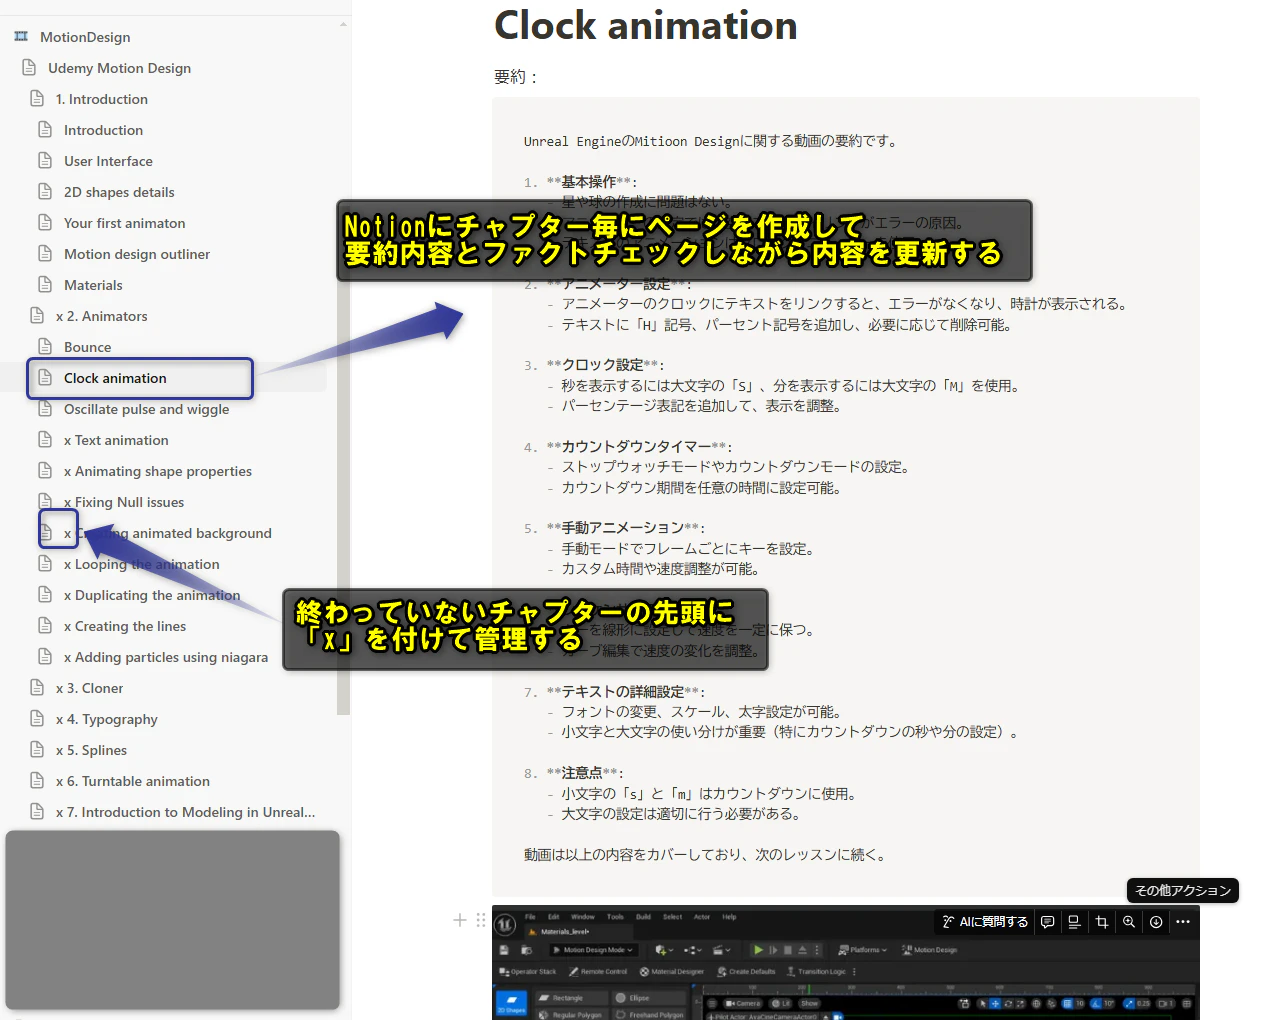Open Oscillate pulse and wiggle page
1266x1020 pixels.
pyautogui.click(x=147, y=409)
